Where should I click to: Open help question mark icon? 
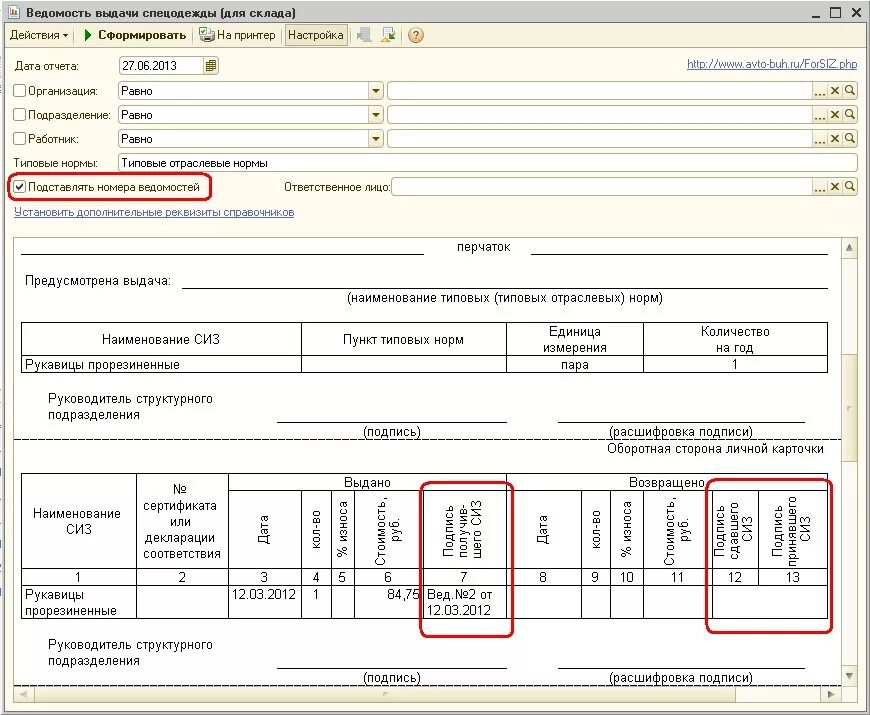click(416, 35)
